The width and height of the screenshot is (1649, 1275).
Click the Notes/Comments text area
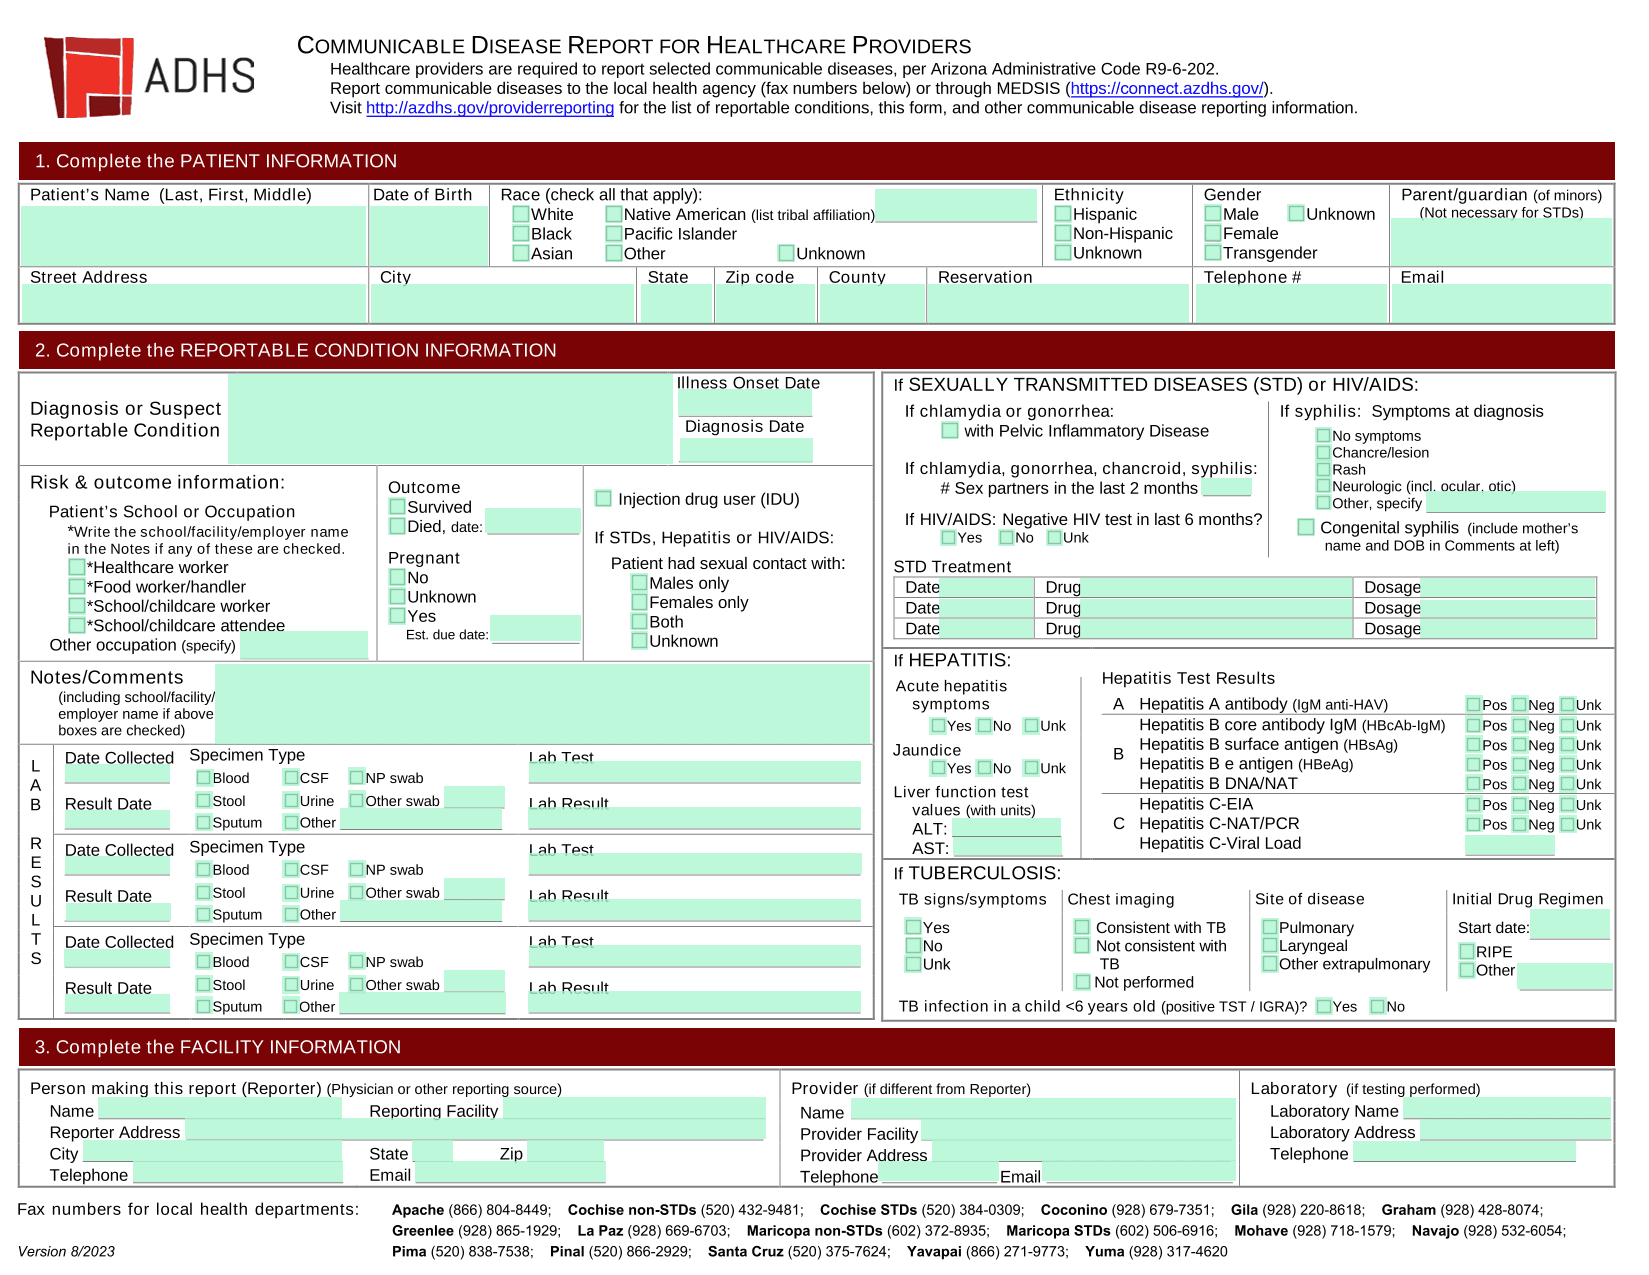point(542,703)
